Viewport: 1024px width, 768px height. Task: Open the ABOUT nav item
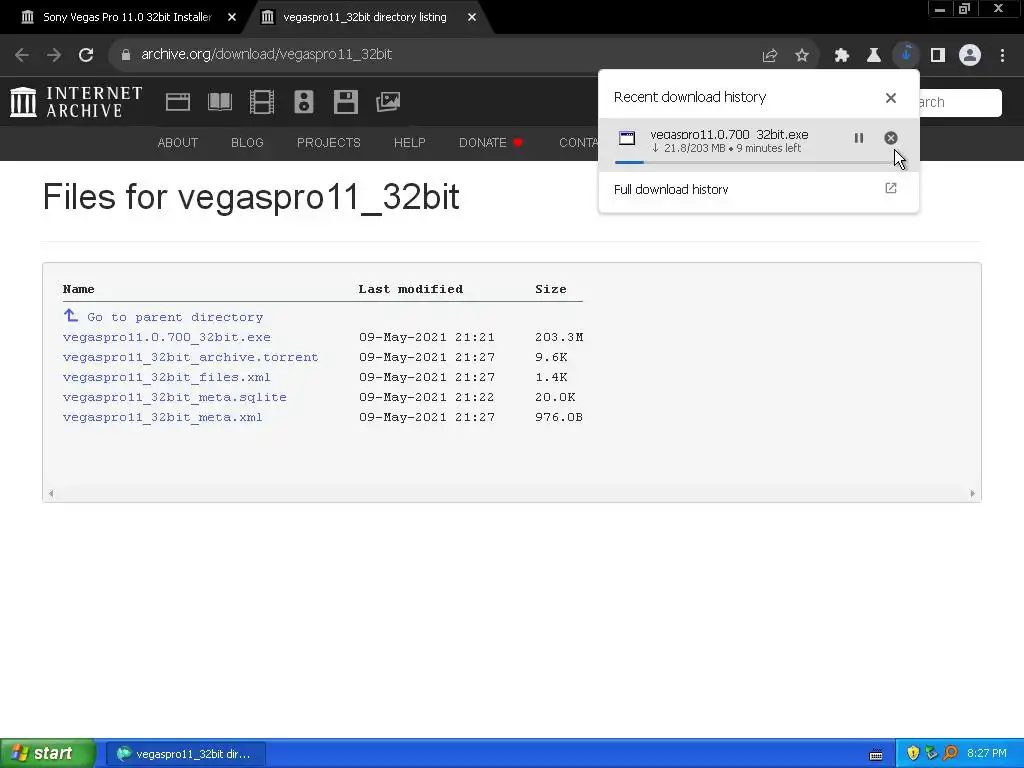coord(178,142)
